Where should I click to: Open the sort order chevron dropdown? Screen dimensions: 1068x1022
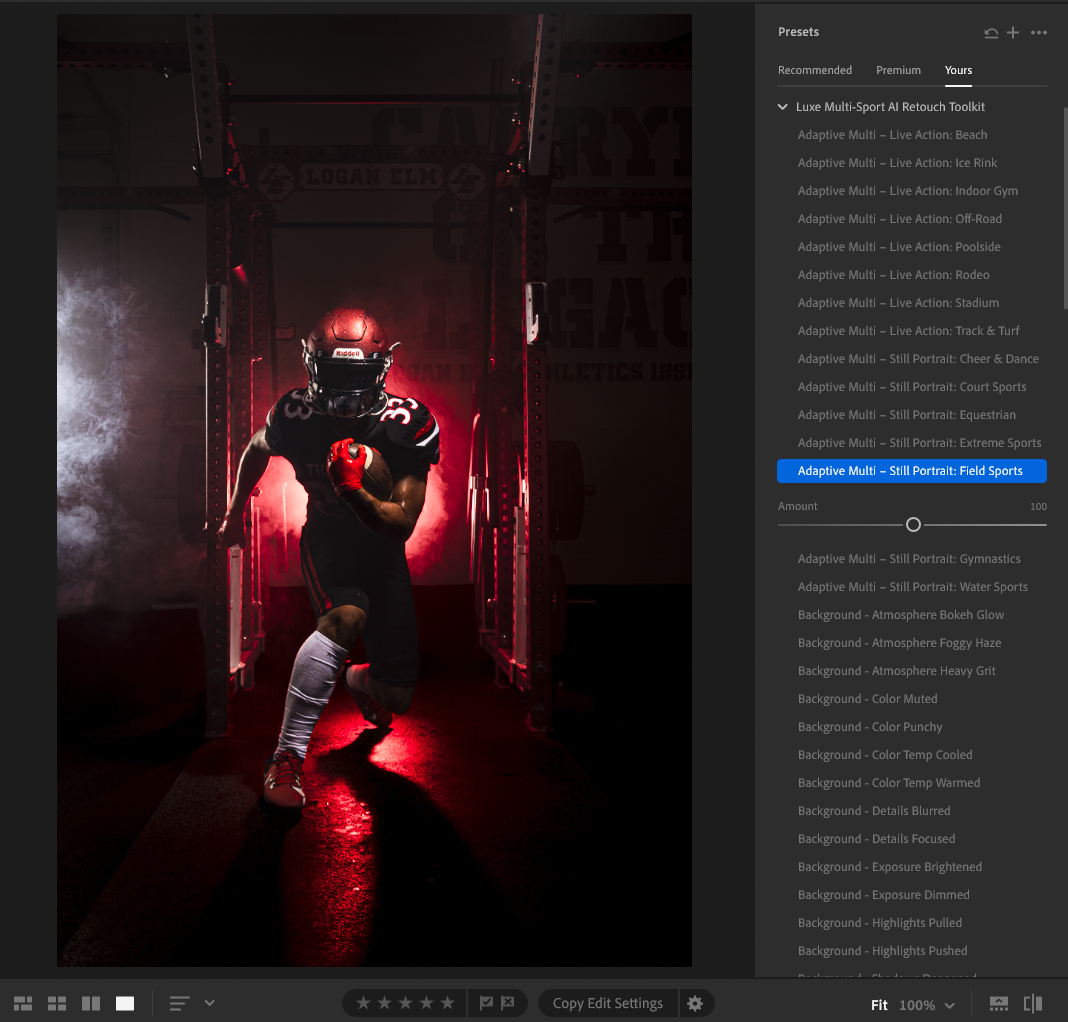(208, 1003)
